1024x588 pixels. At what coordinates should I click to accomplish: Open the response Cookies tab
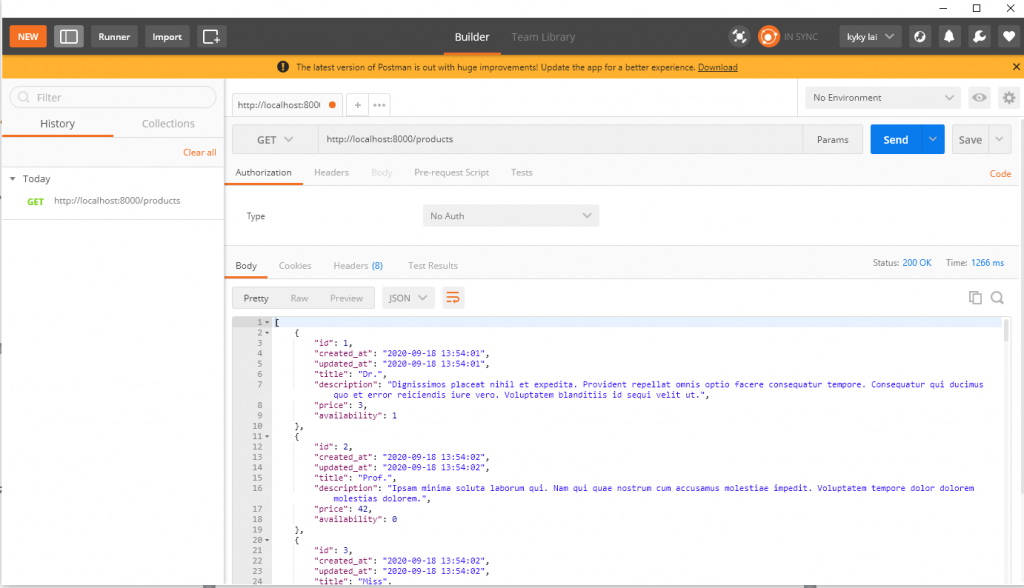[295, 265]
